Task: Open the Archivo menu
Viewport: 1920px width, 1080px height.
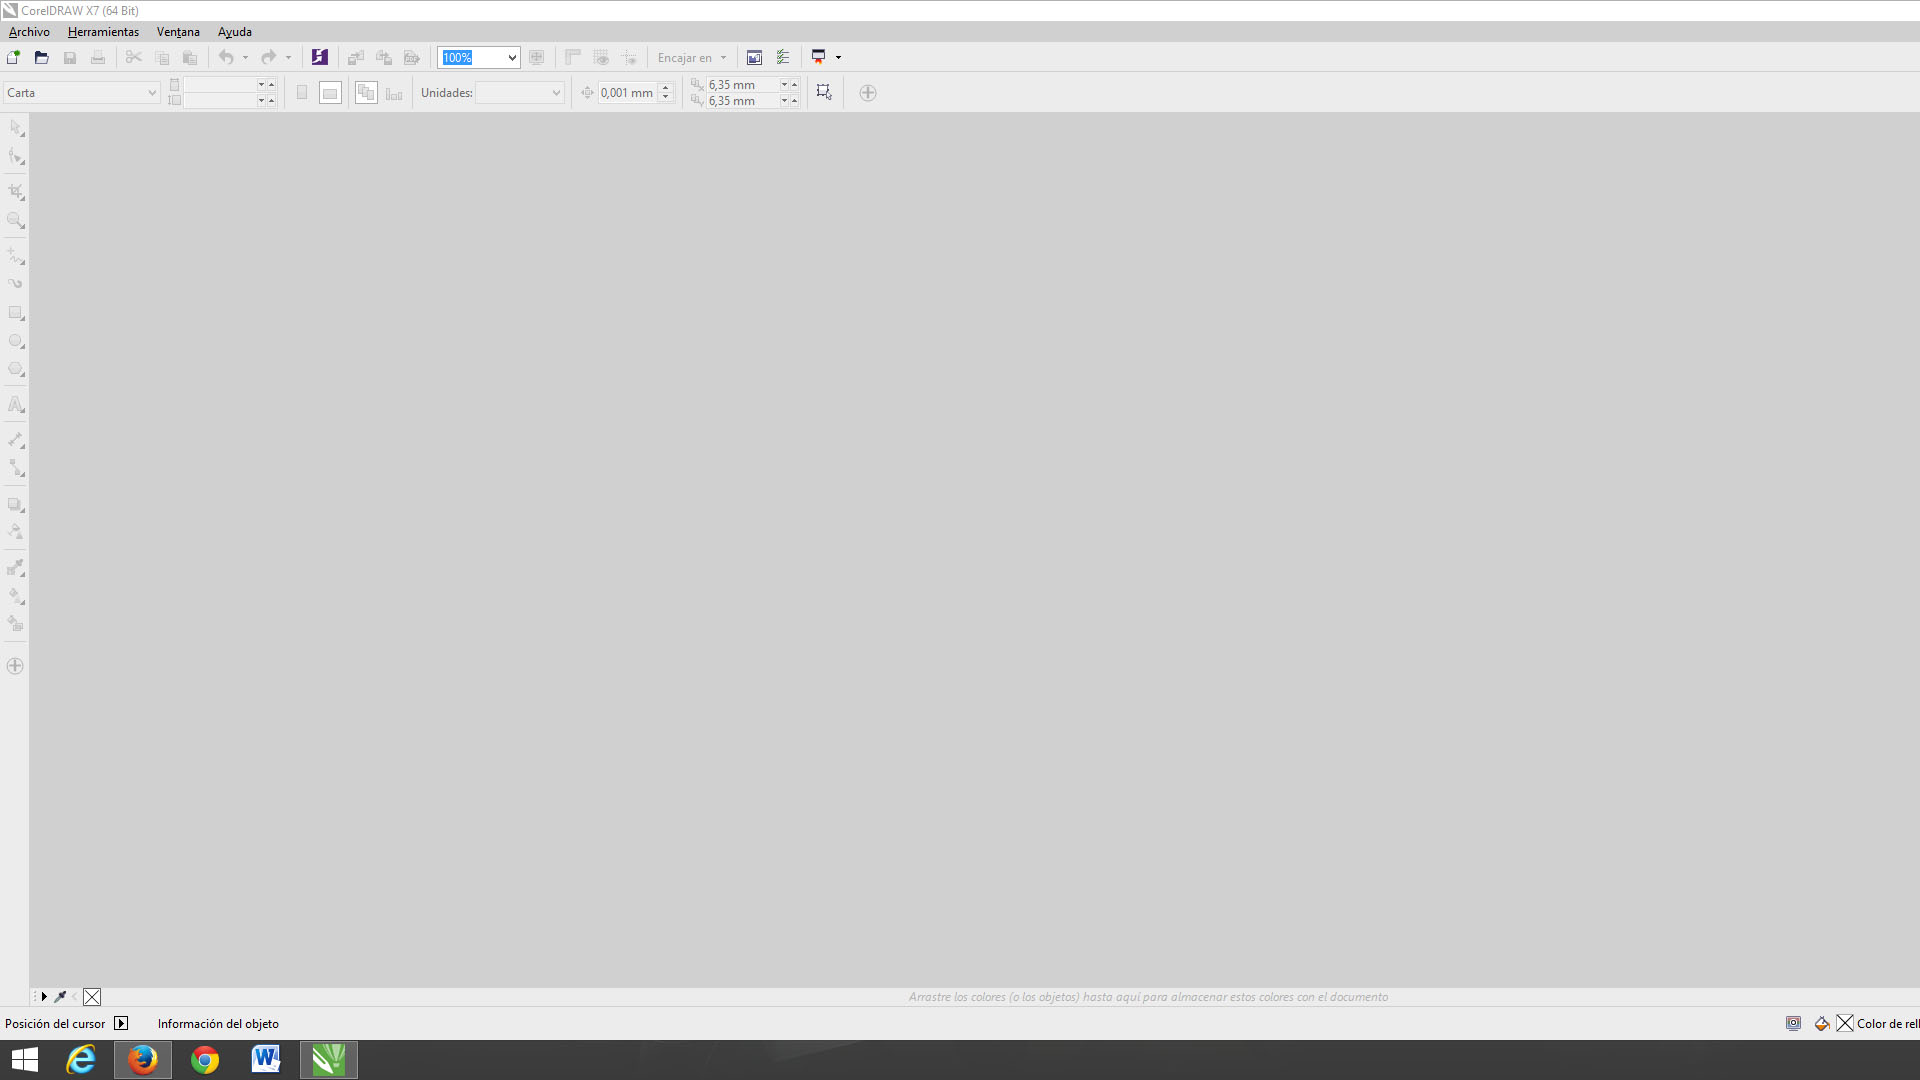Action: click(29, 32)
